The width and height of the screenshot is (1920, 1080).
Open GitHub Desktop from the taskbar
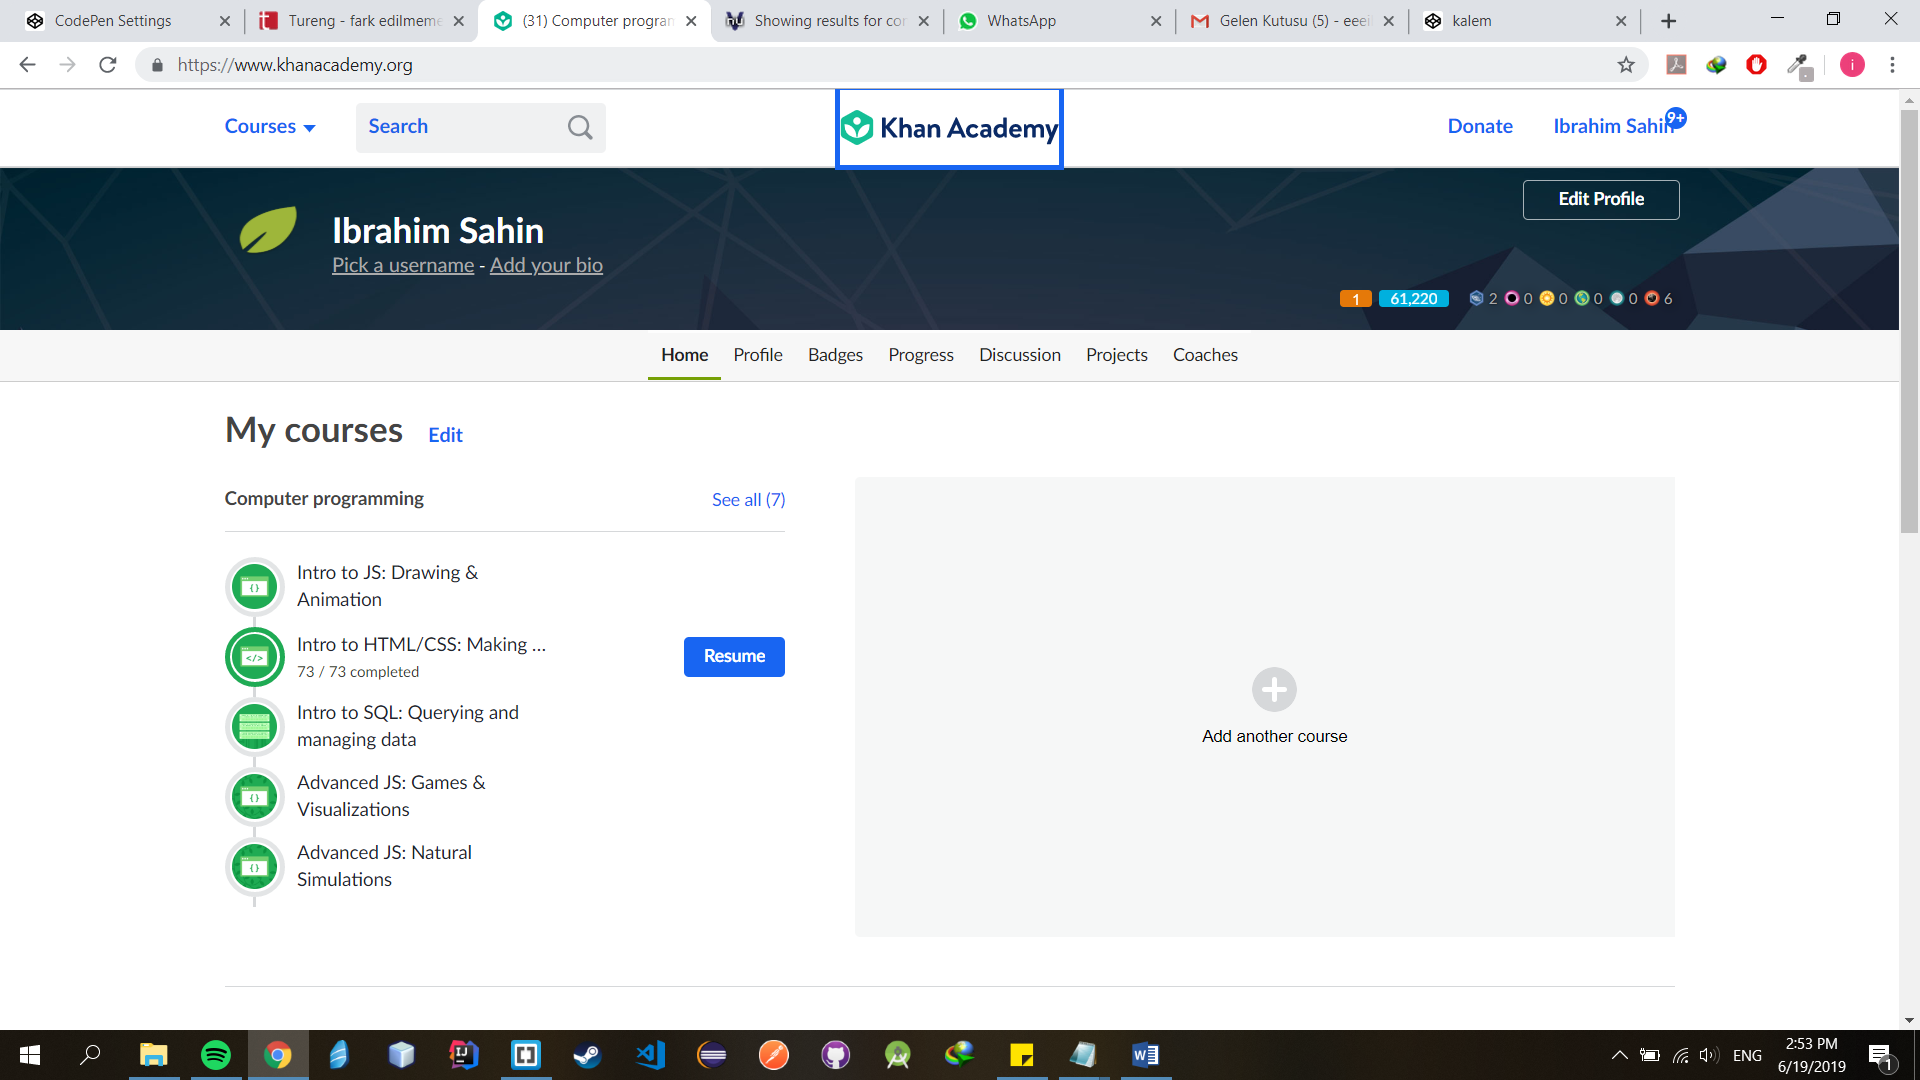[836, 1055]
